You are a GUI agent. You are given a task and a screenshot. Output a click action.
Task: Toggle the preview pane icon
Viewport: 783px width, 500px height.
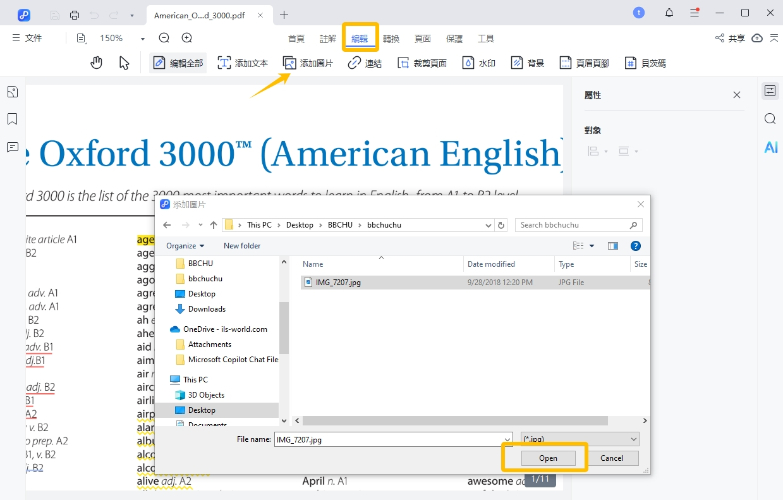[x=613, y=246]
